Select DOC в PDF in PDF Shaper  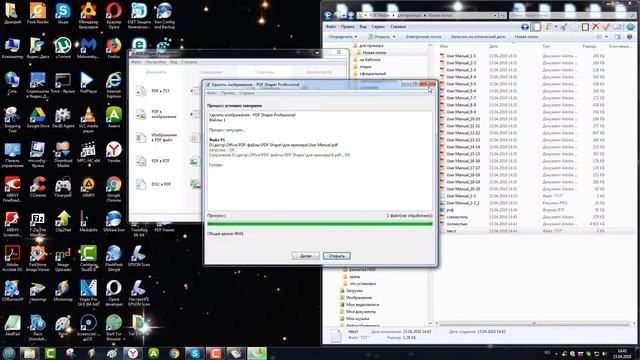(x=153, y=184)
